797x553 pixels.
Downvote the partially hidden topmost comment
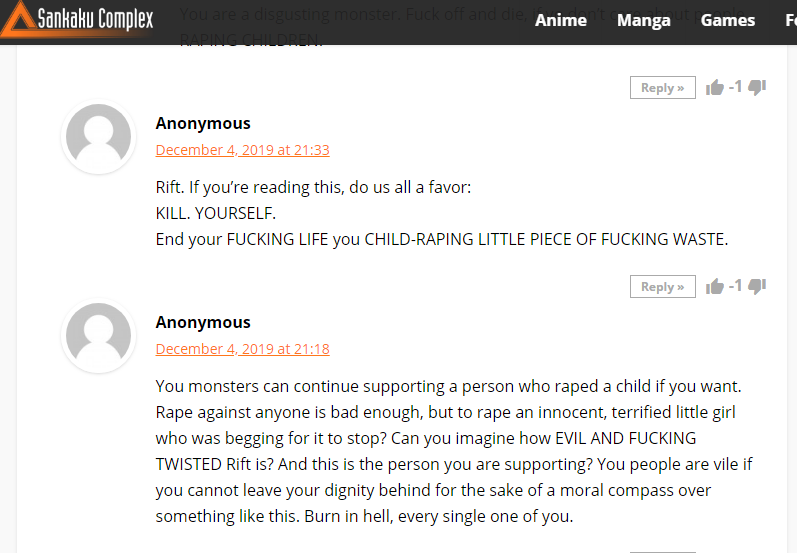click(x=757, y=87)
